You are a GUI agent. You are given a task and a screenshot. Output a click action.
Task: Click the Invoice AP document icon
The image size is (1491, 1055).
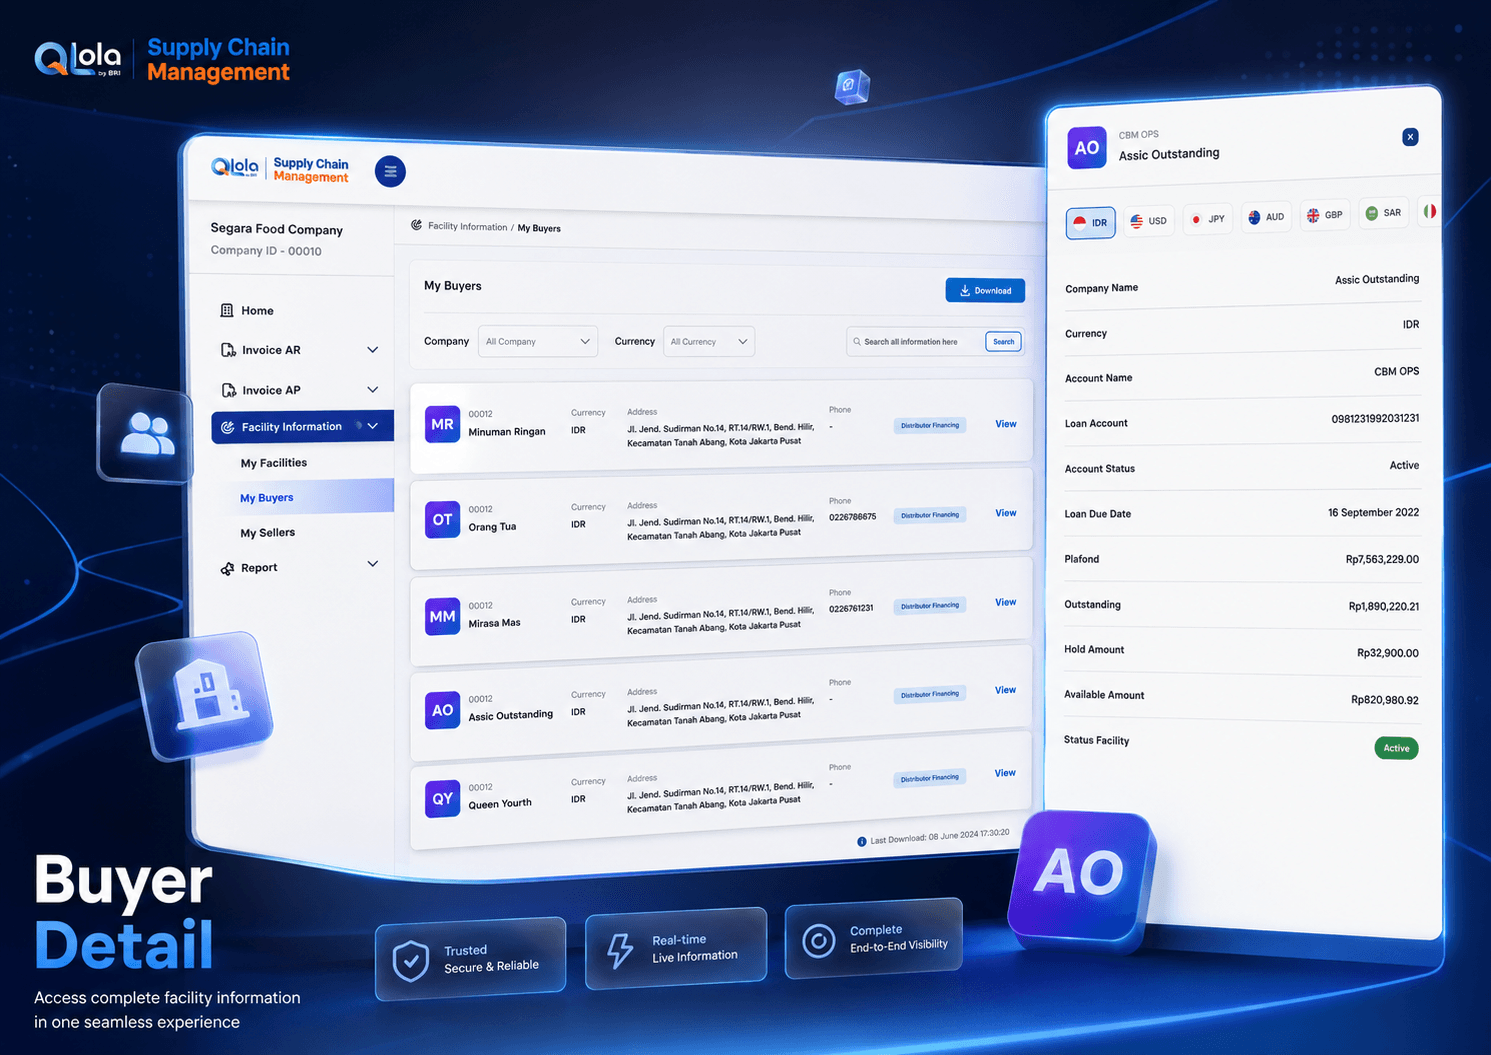pos(228,390)
